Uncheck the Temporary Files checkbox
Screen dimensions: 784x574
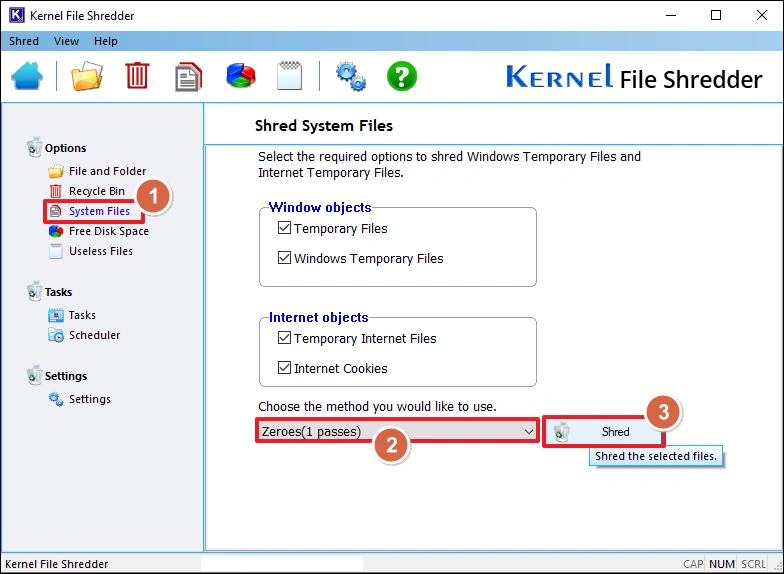[284, 229]
